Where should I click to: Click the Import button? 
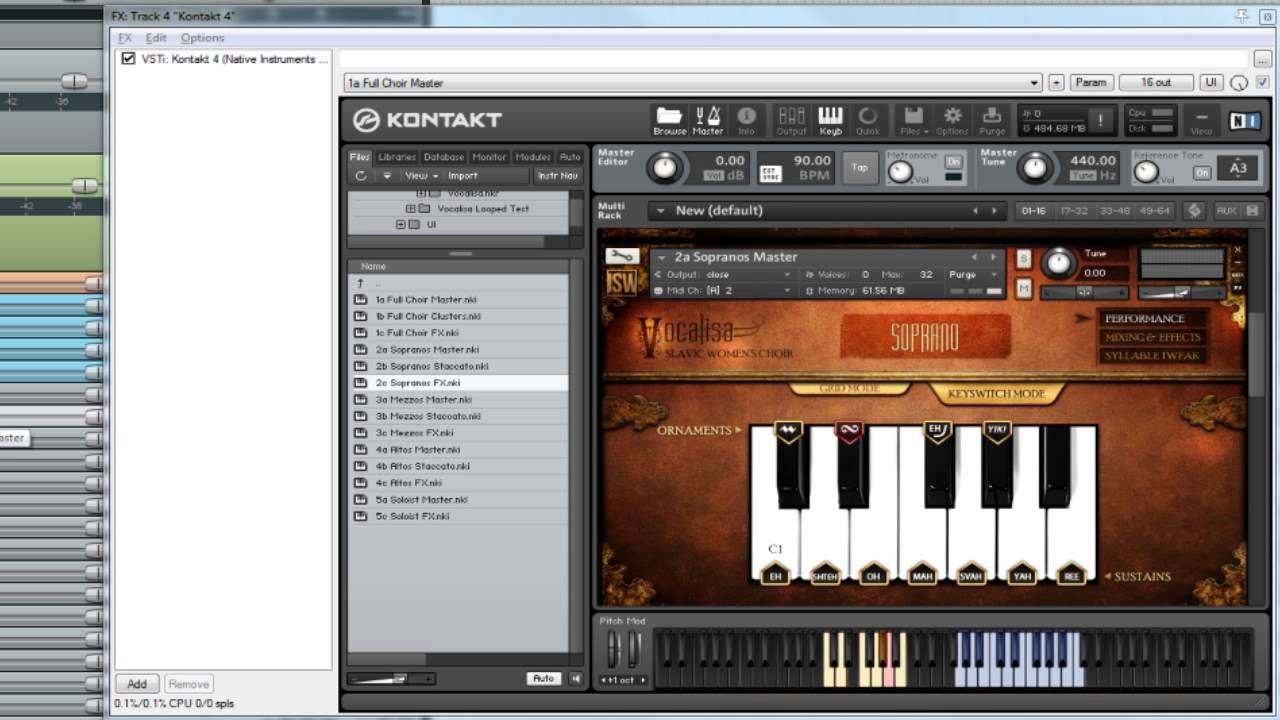pyautogui.click(x=463, y=176)
